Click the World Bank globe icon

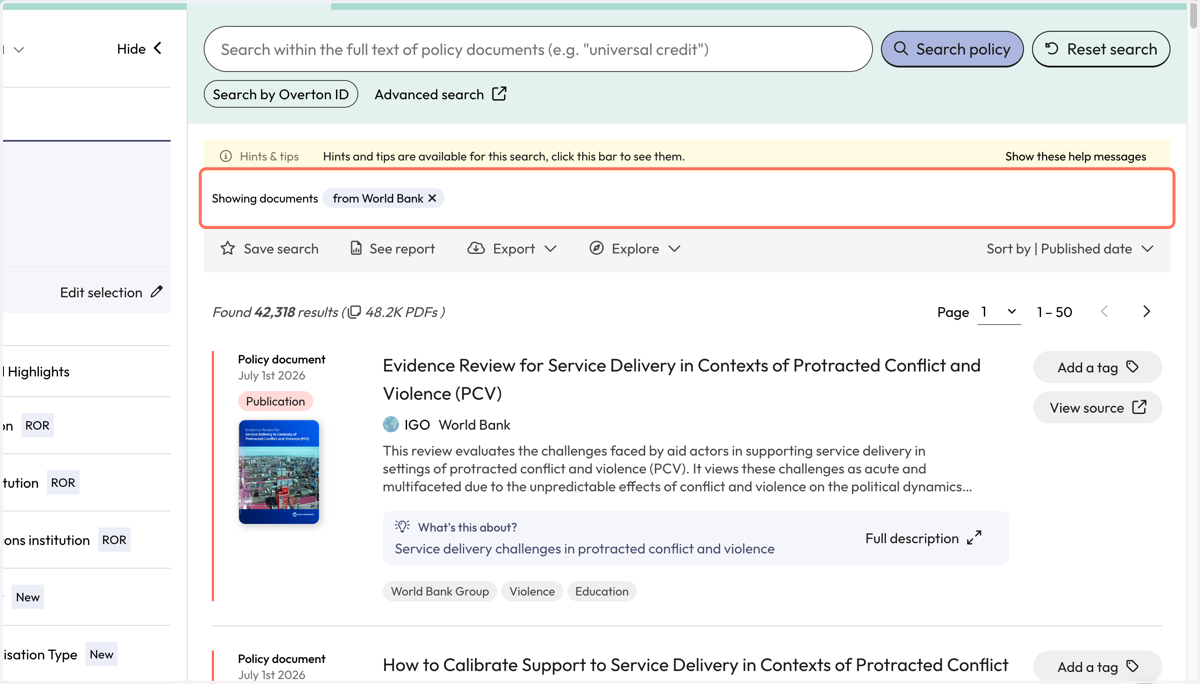tap(391, 424)
